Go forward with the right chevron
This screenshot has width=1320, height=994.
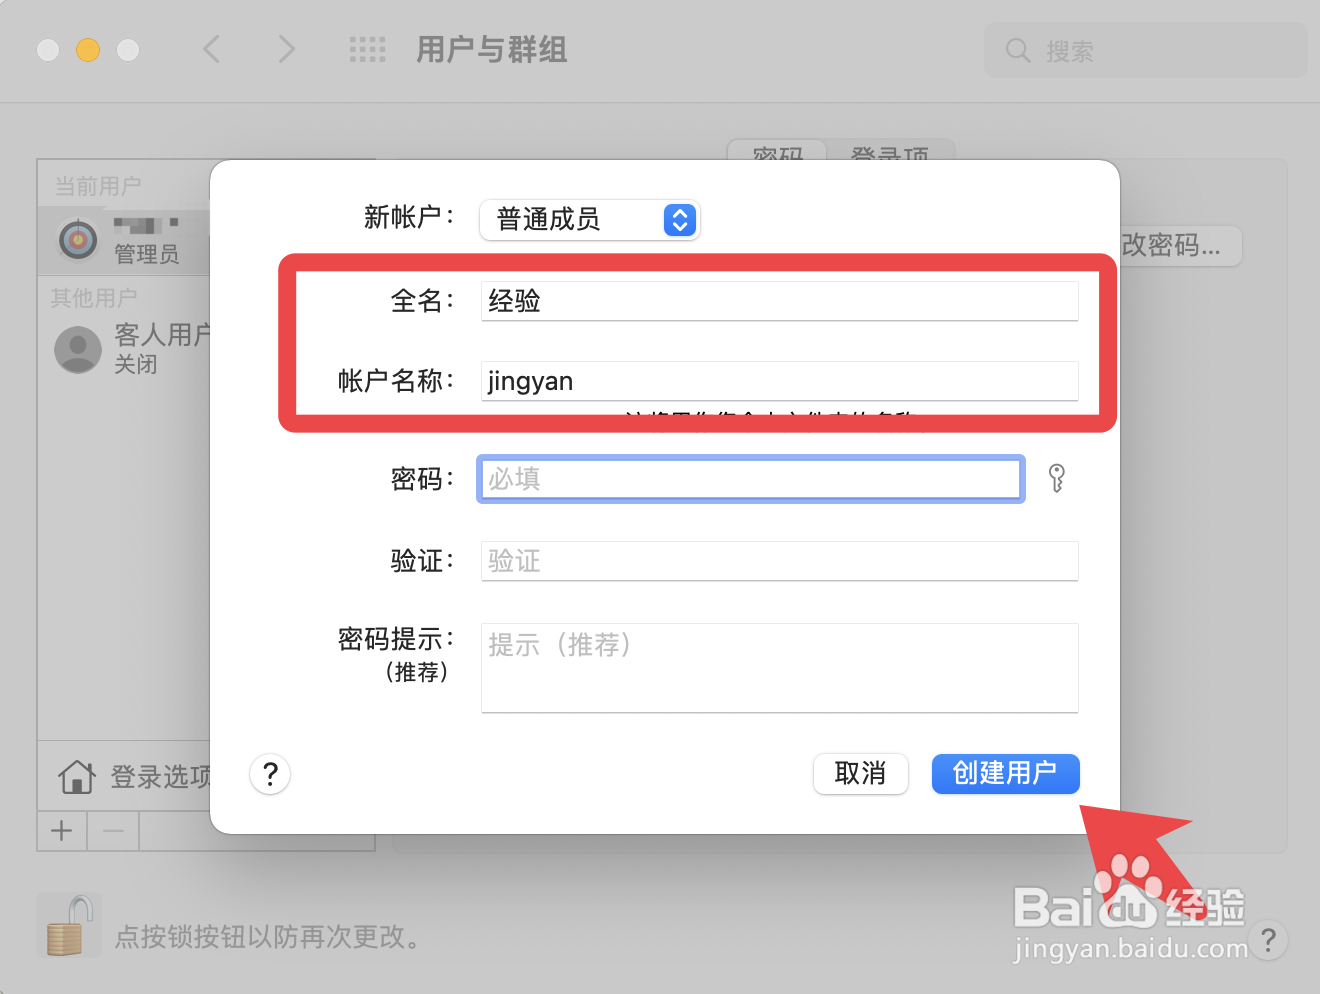[286, 49]
